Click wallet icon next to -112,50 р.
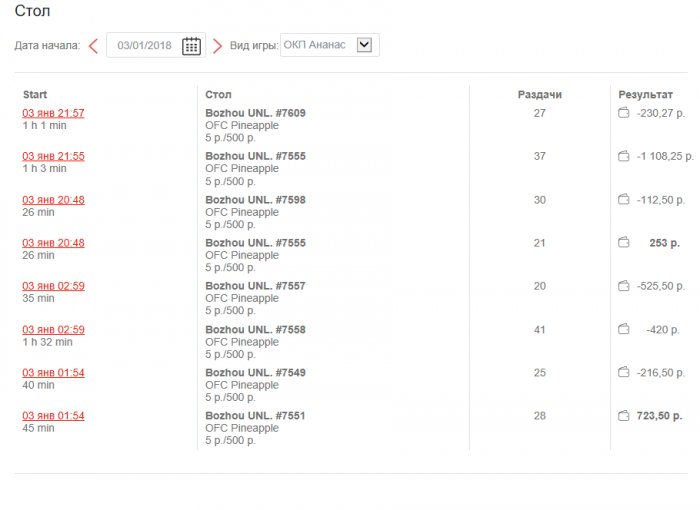This screenshot has height=510, width=700. click(x=624, y=199)
